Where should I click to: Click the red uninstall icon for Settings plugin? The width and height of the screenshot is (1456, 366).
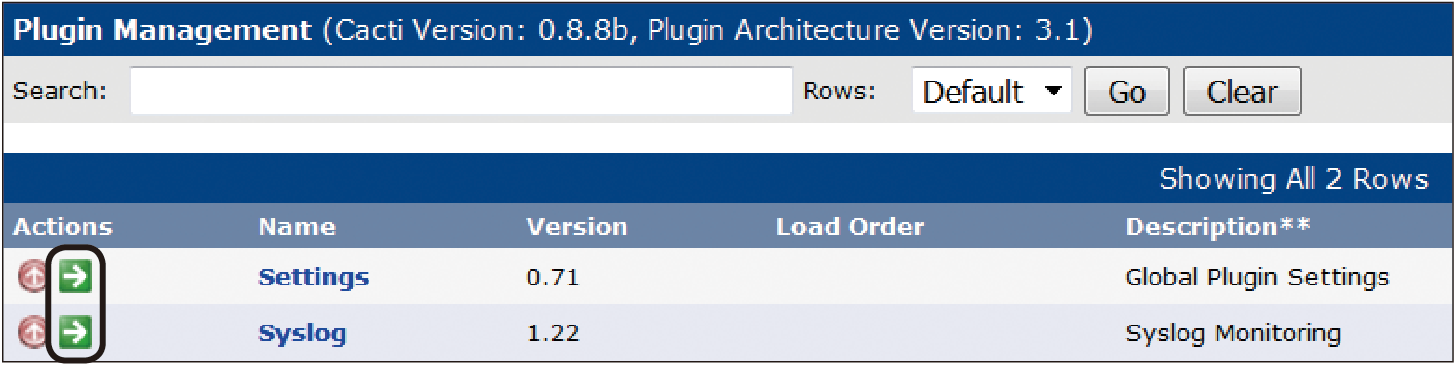[x=33, y=277]
